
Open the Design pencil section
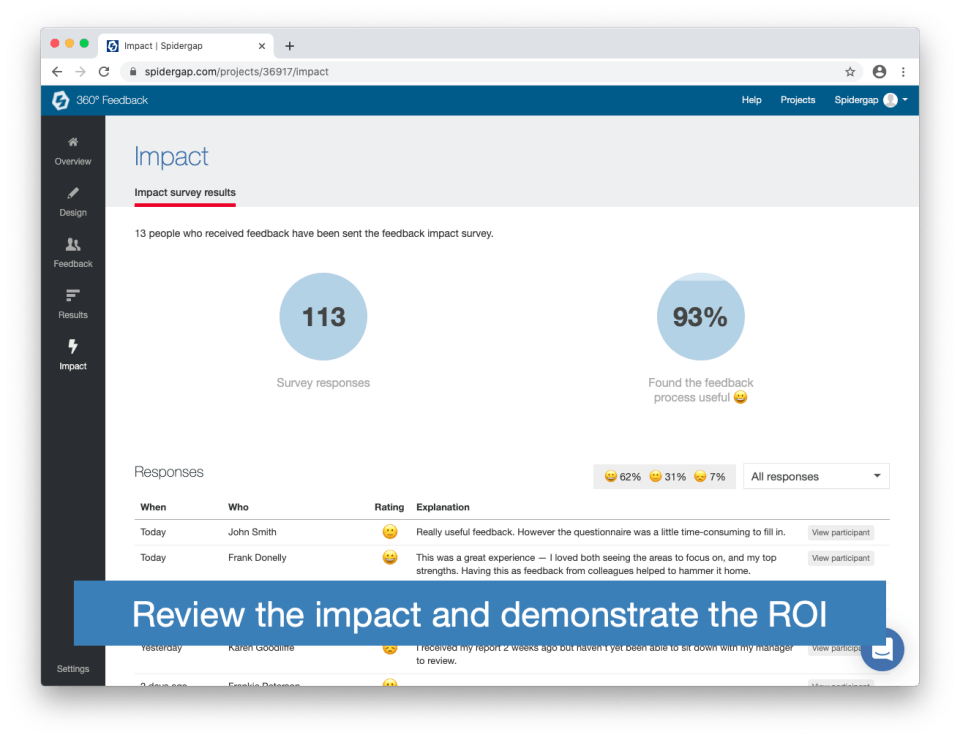[73, 202]
